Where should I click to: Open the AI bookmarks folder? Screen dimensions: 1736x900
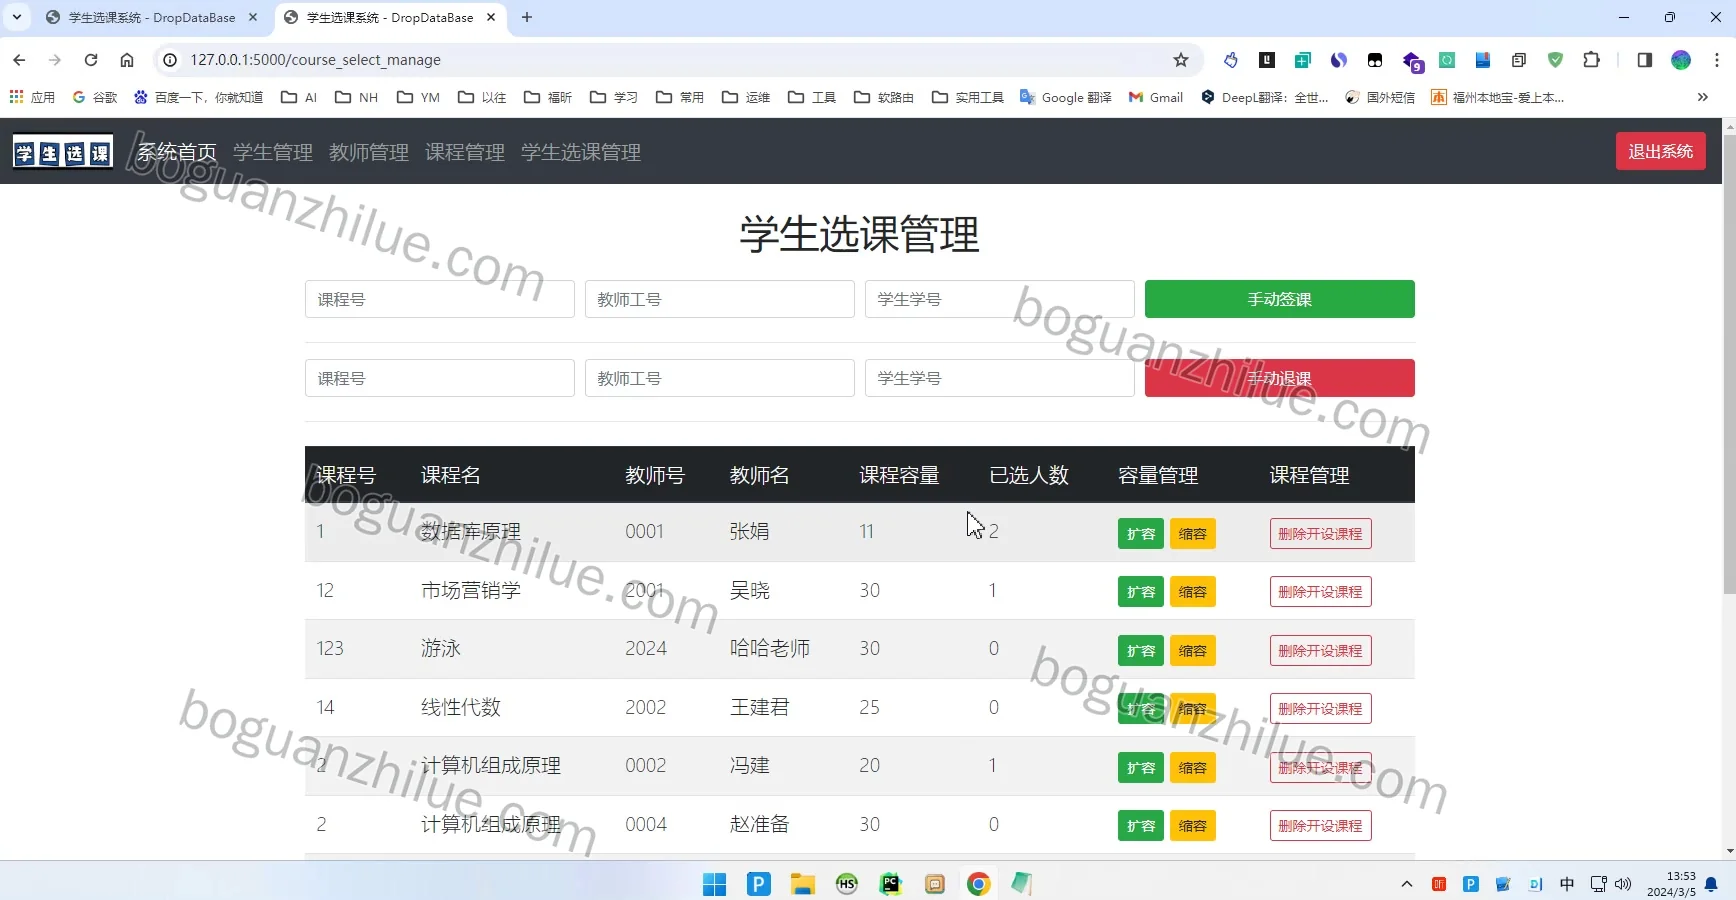click(299, 97)
